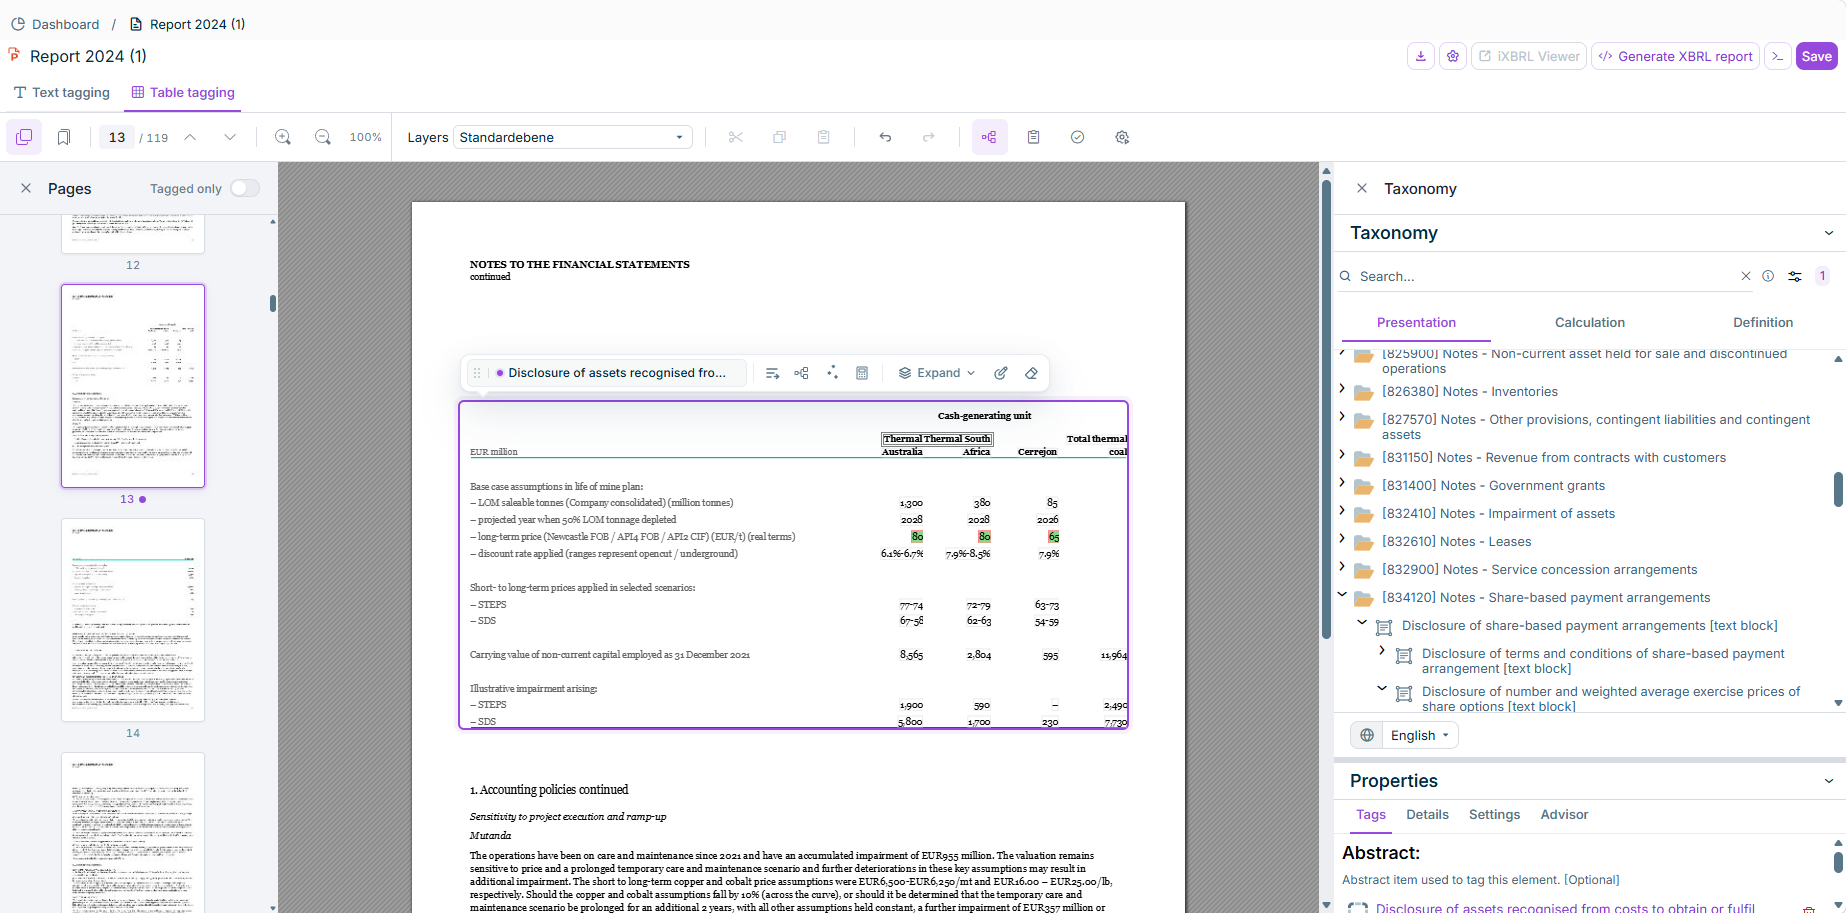Open the Presentation taxonomy tab

point(1416,322)
